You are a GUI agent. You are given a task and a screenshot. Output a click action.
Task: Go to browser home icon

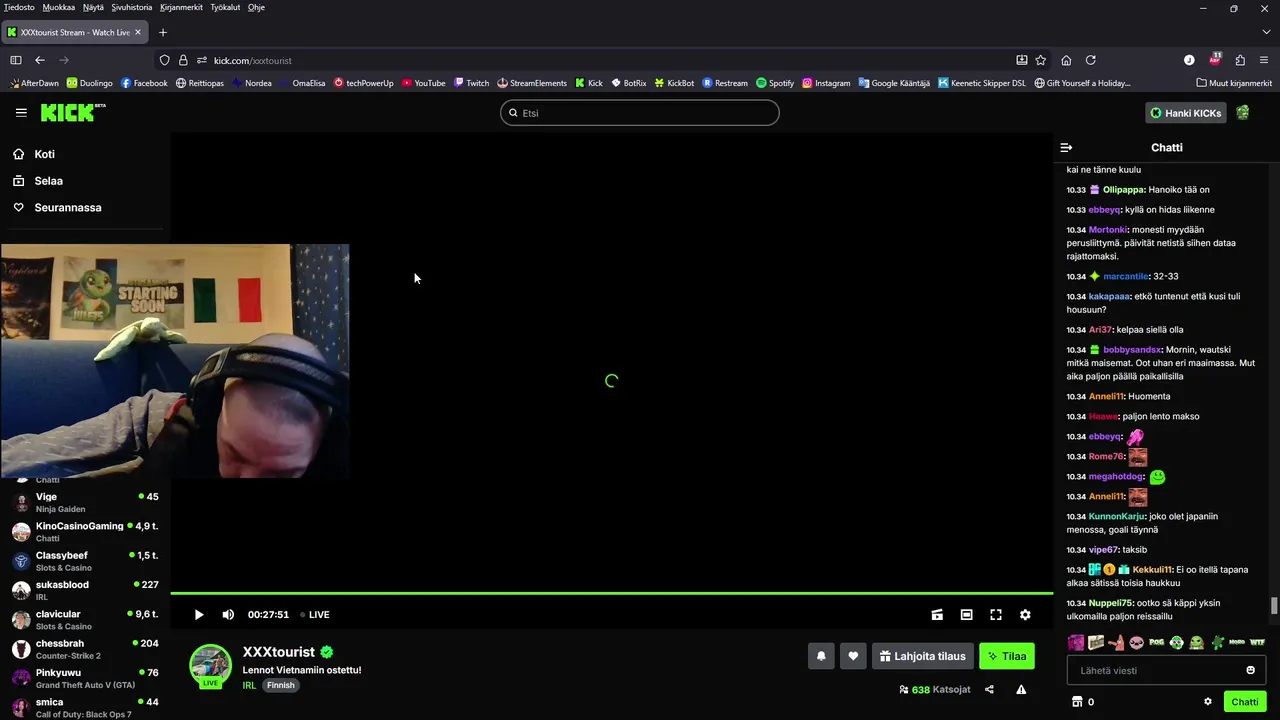[x=1066, y=60]
